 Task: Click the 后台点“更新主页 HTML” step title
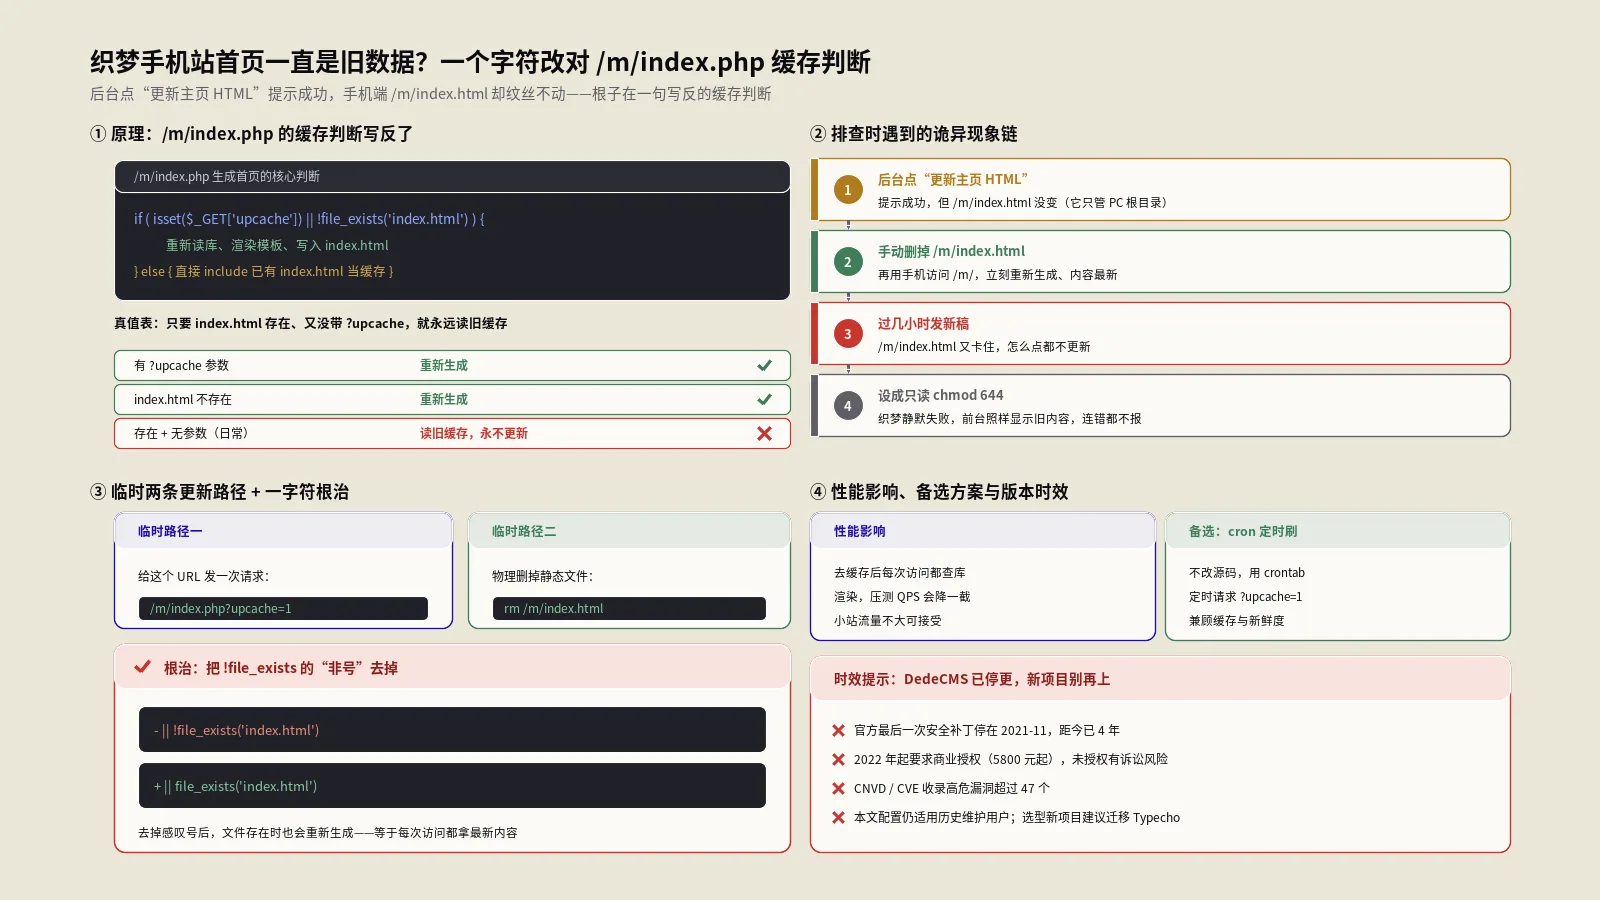click(953, 179)
